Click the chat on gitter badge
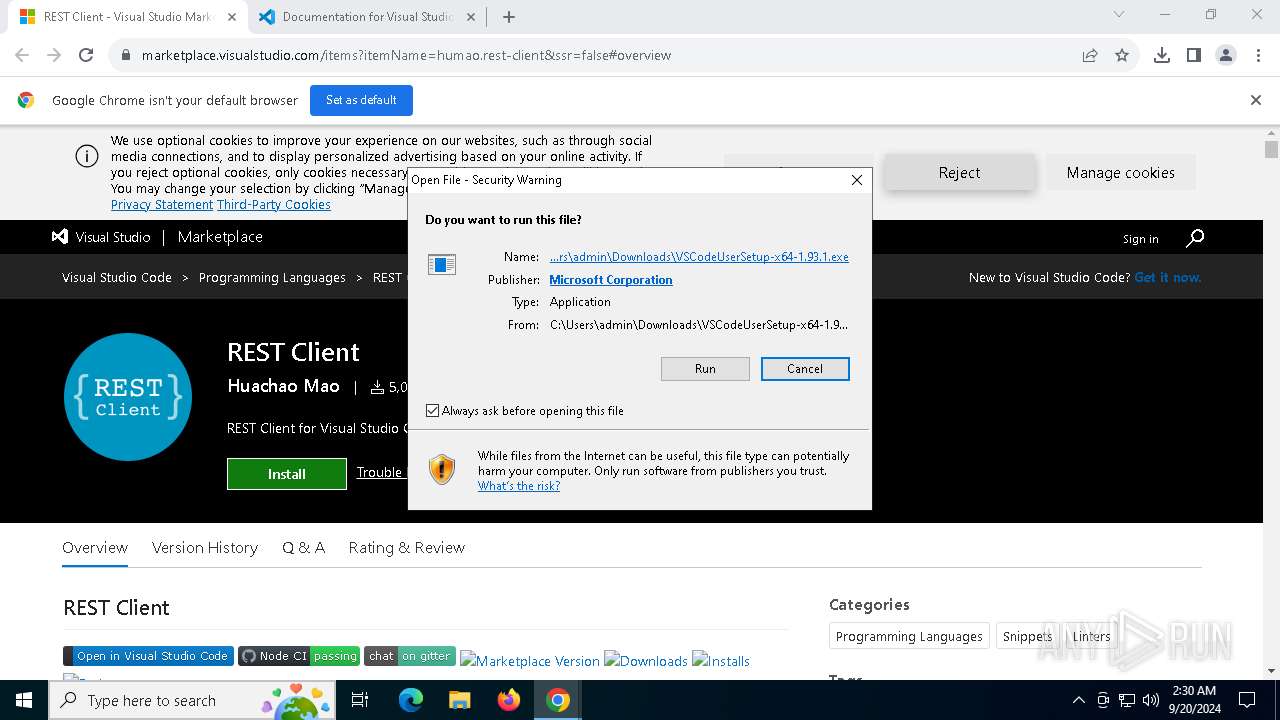1280x720 pixels. point(410,656)
